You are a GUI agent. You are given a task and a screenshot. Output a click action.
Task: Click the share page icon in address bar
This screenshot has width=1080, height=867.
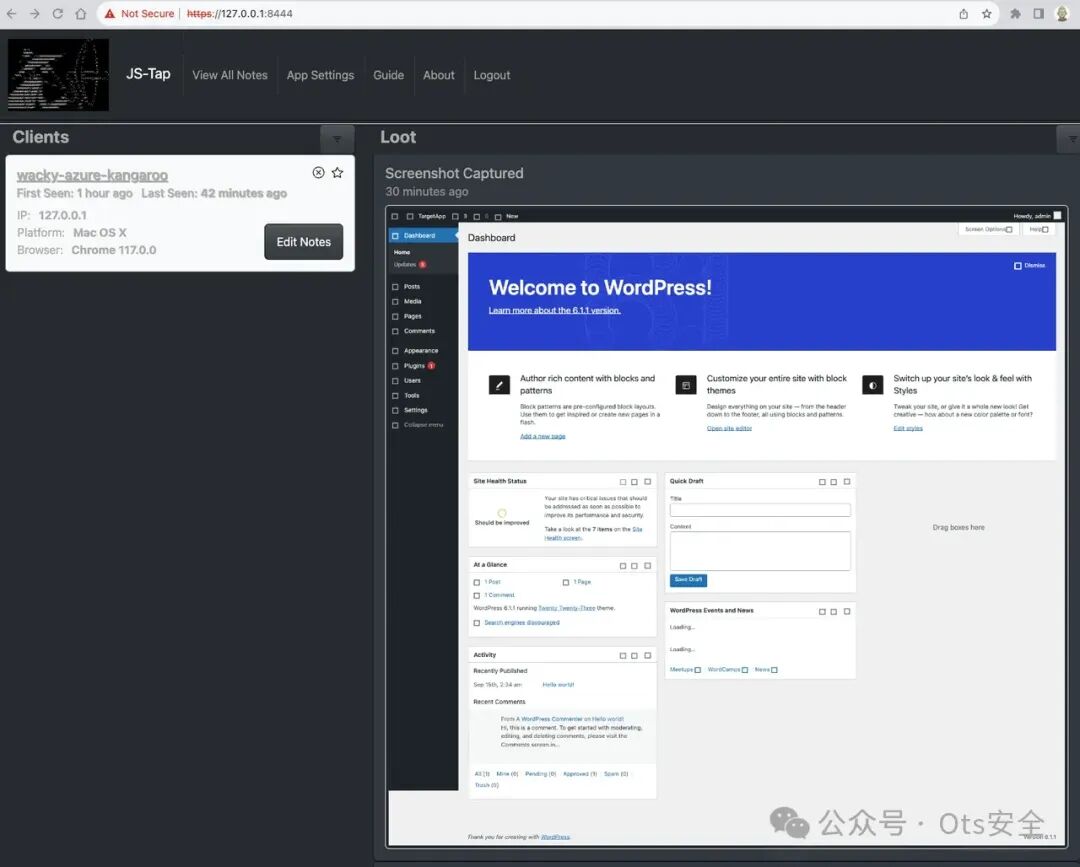[x=964, y=14]
